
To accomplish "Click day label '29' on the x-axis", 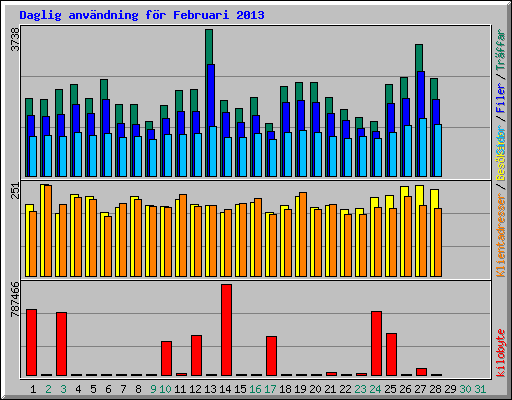I will click(450, 389).
